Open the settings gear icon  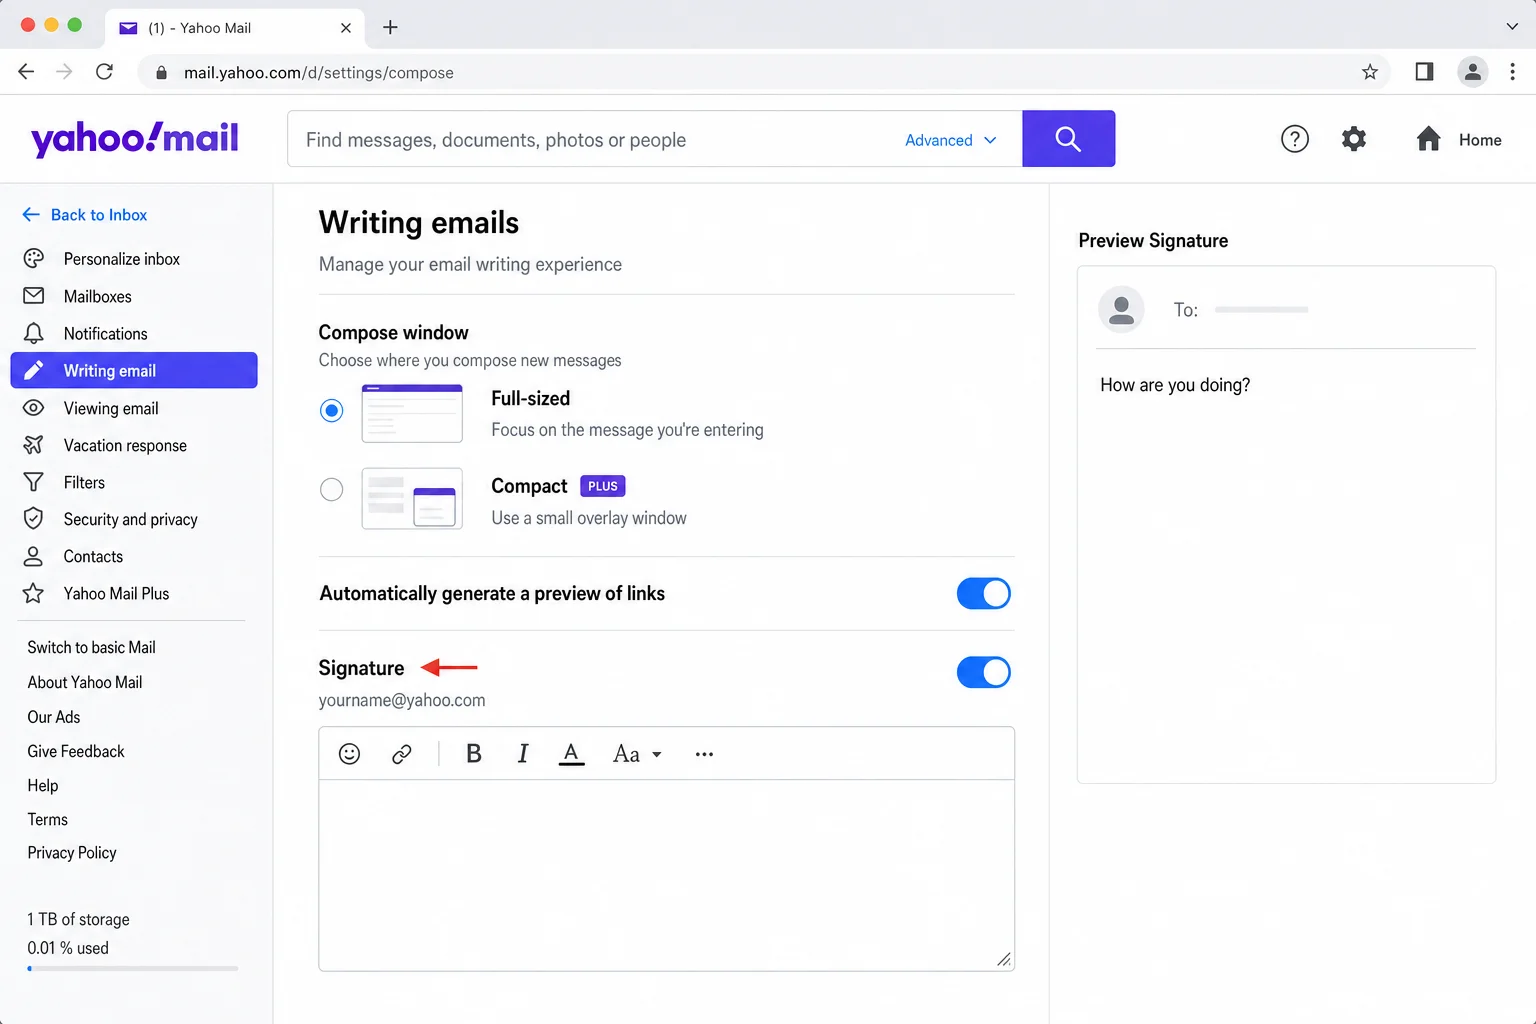[1354, 139]
